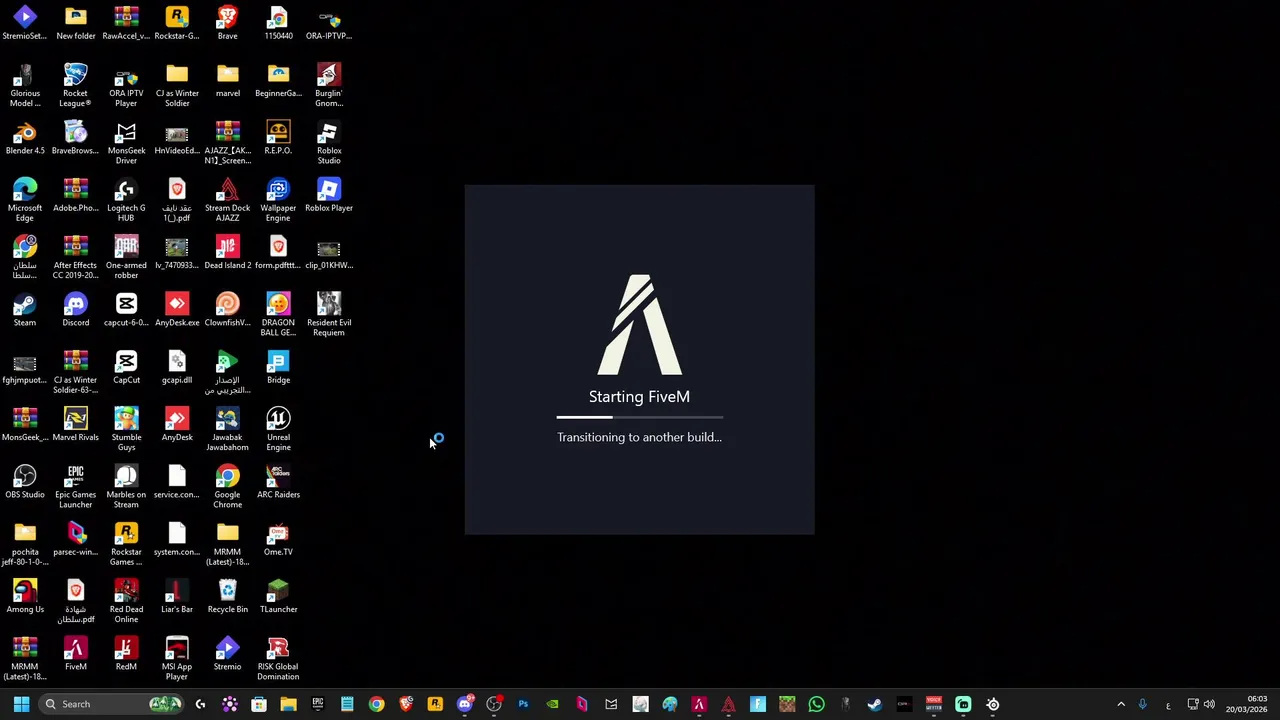Select the marvel folder on desktop

227,81
